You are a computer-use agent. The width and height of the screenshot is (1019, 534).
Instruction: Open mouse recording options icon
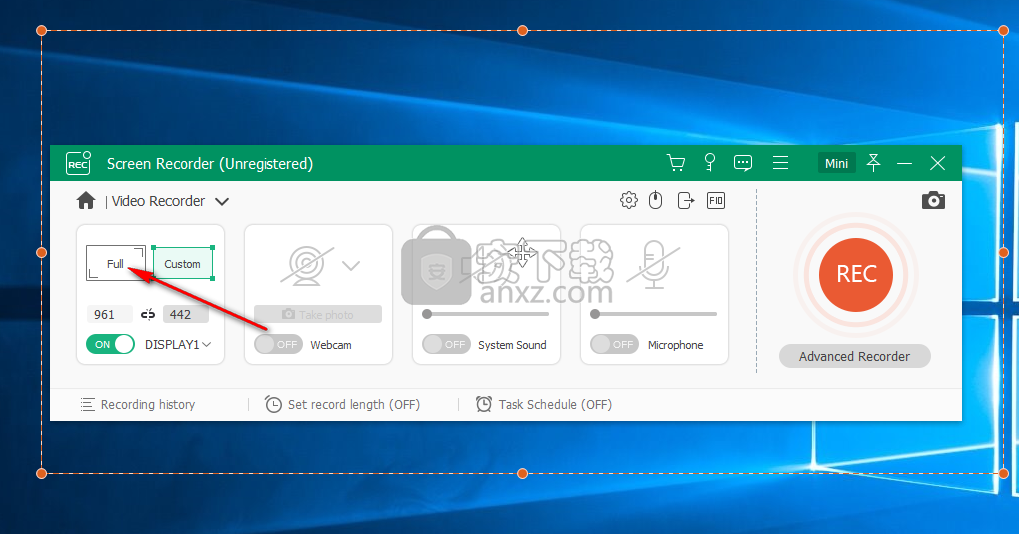pos(656,200)
